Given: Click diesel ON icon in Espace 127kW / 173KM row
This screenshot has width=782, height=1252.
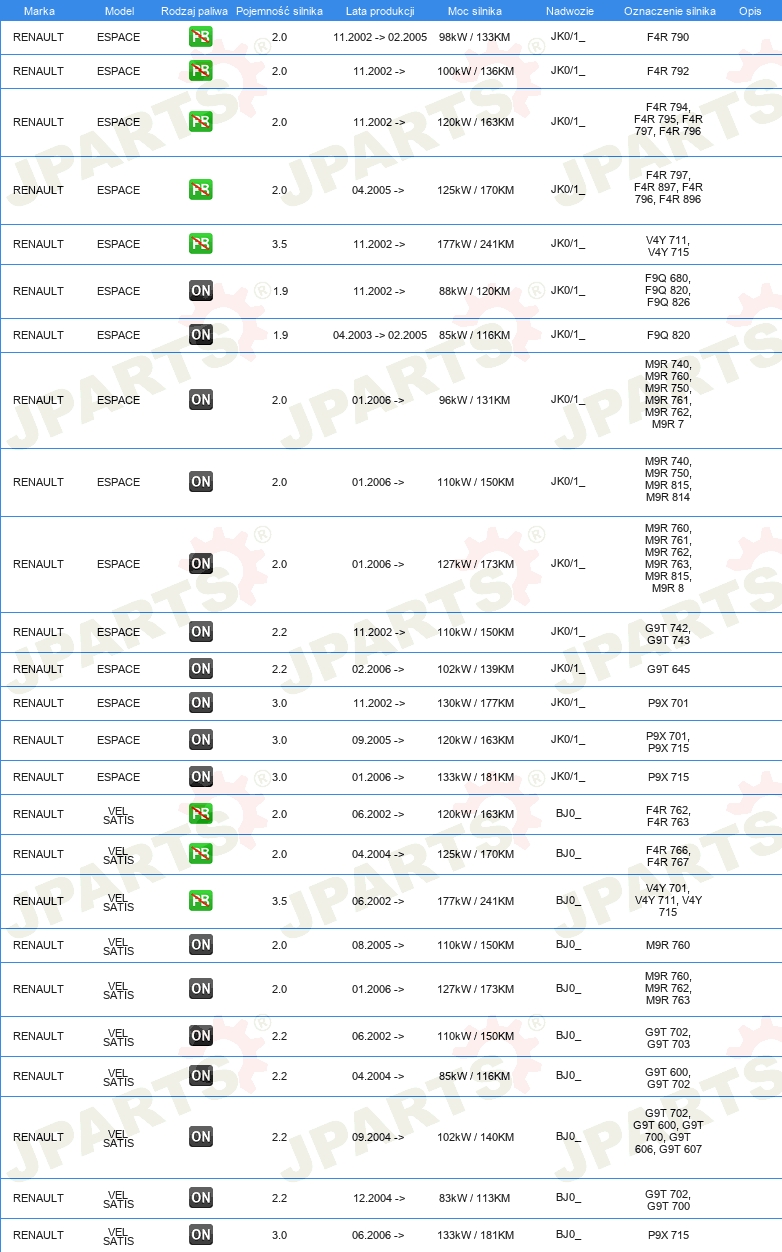Looking at the screenshot, I should point(201,564).
